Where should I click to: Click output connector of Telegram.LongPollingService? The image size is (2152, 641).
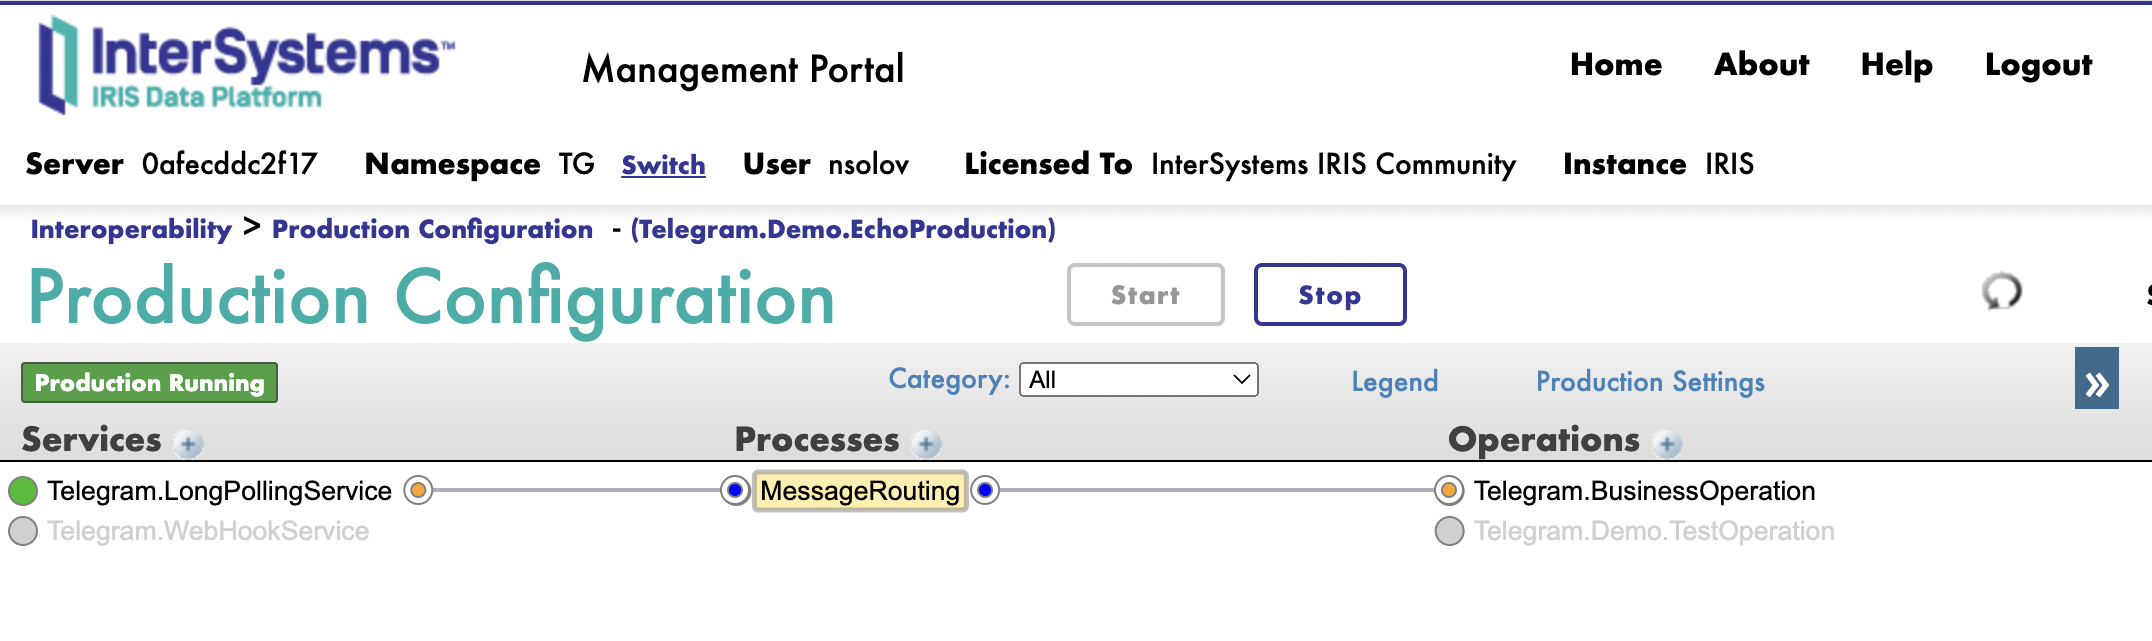418,491
